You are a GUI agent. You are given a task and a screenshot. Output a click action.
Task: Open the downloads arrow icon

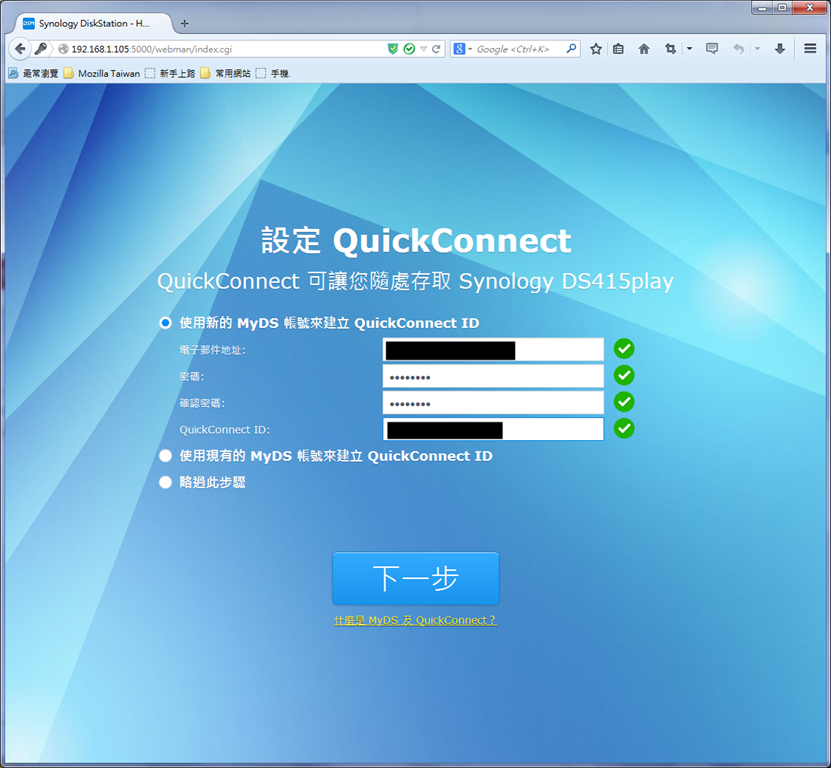click(x=780, y=49)
